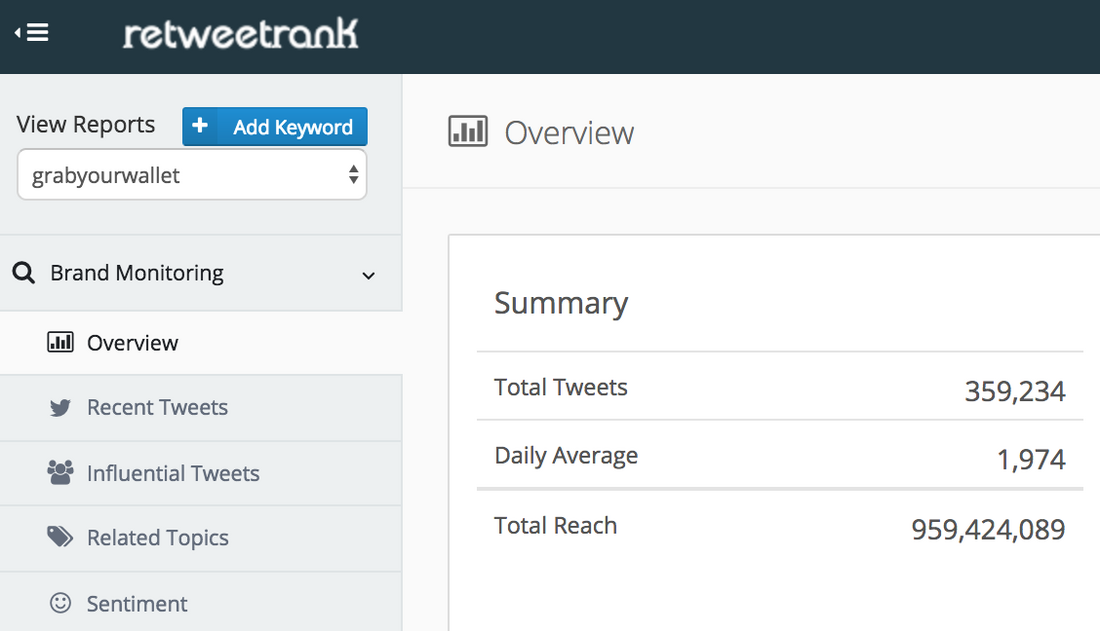This screenshot has height=631, width=1100.
Task: Click the chart icon in the Overview page header
Action: click(468, 132)
